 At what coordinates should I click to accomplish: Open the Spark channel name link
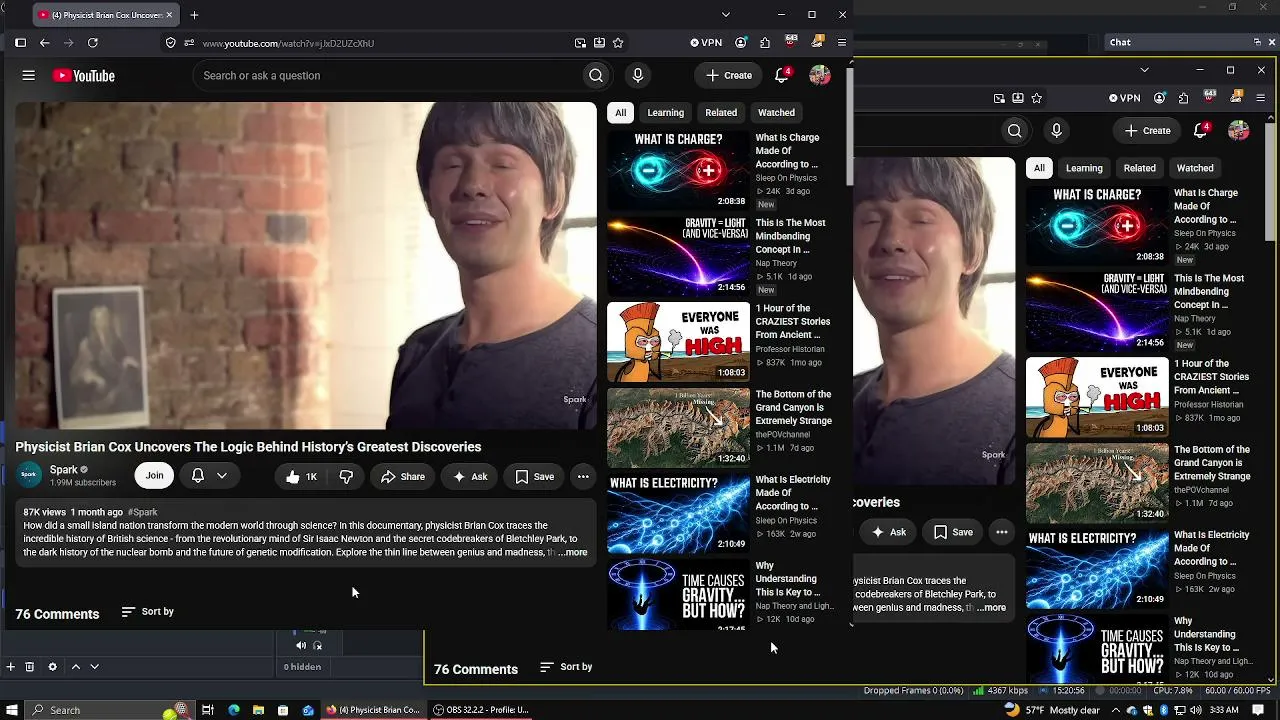pos(64,470)
